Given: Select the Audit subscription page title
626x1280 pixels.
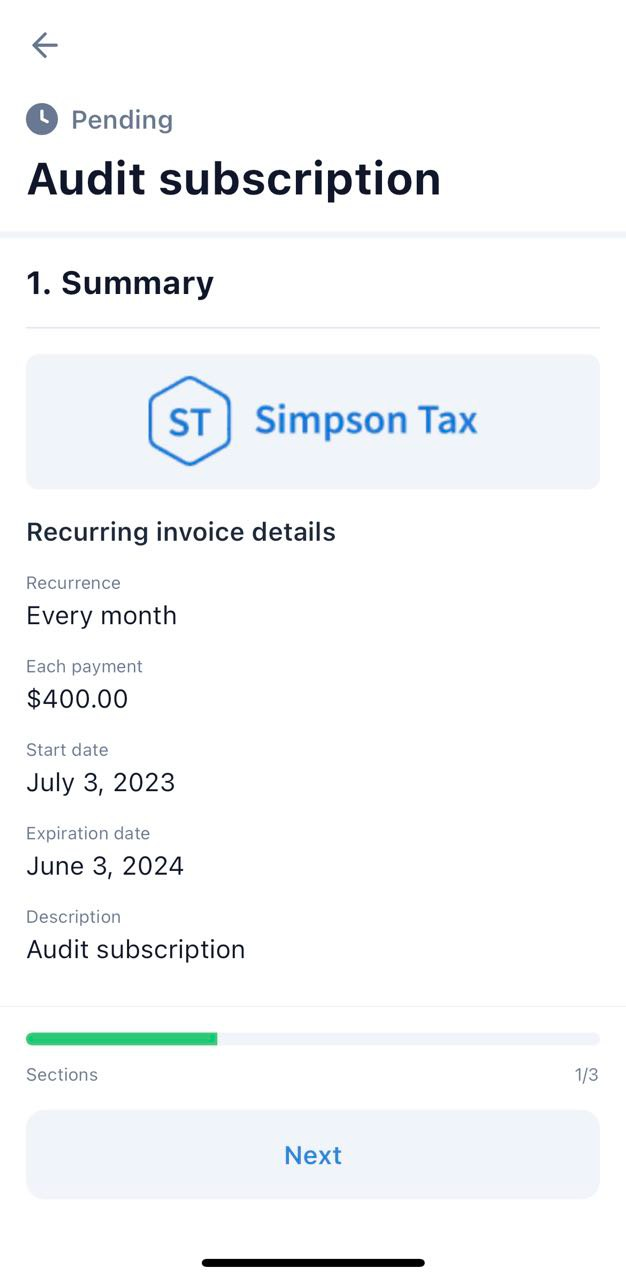Looking at the screenshot, I should click(234, 179).
